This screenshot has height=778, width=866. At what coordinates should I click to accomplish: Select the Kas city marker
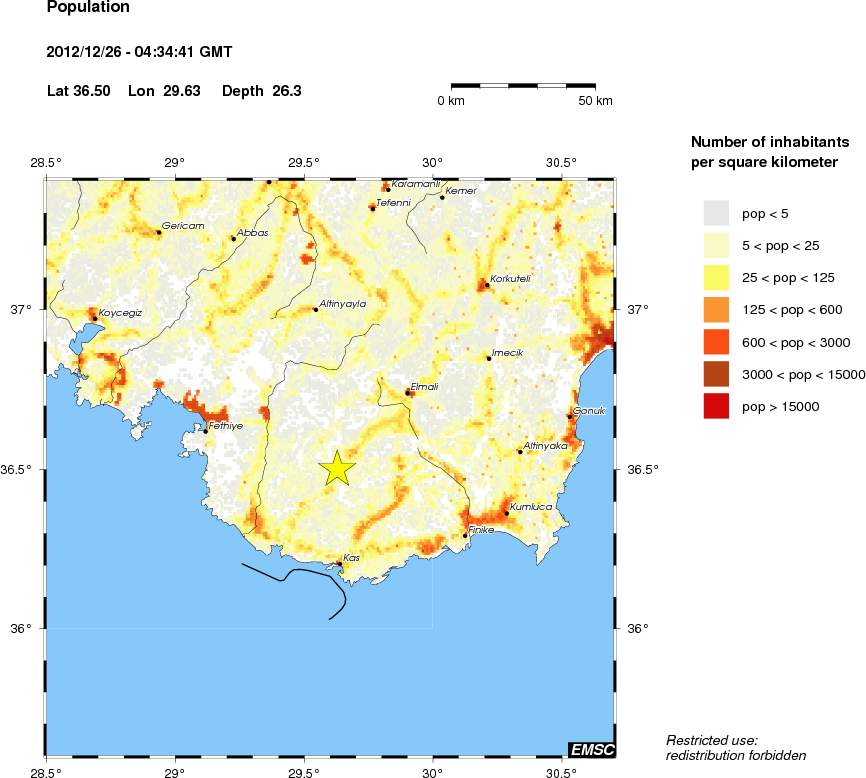pyautogui.click(x=339, y=564)
